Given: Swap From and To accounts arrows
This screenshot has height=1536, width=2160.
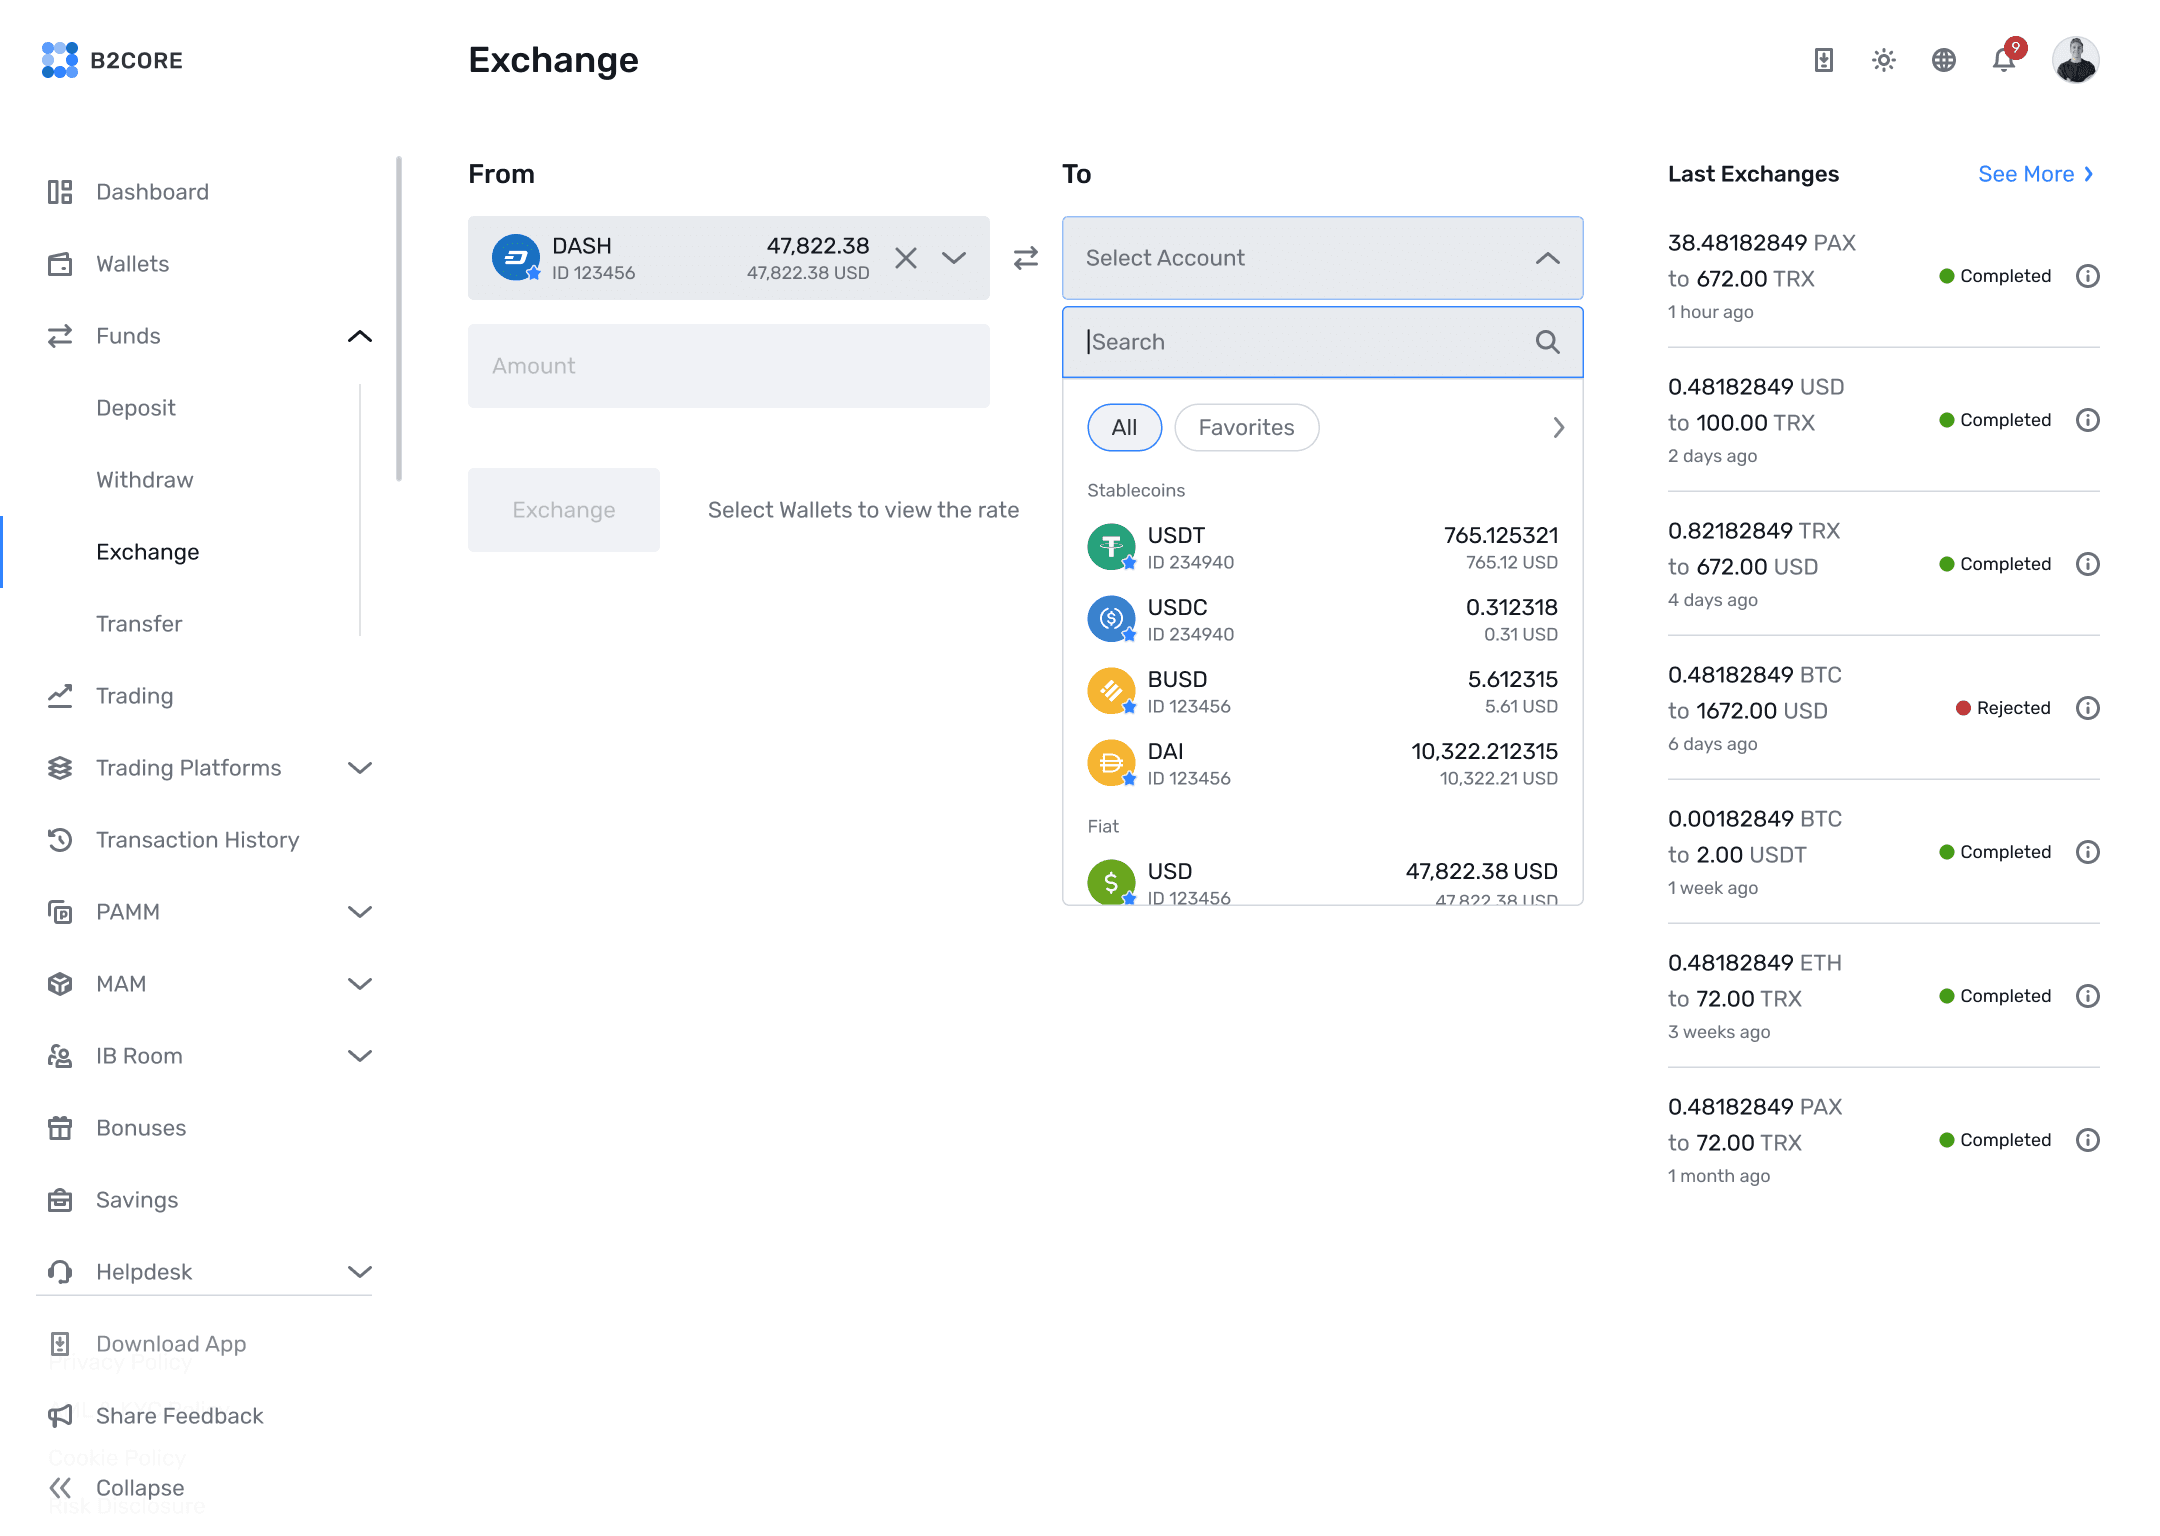Looking at the screenshot, I should click(1026, 258).
